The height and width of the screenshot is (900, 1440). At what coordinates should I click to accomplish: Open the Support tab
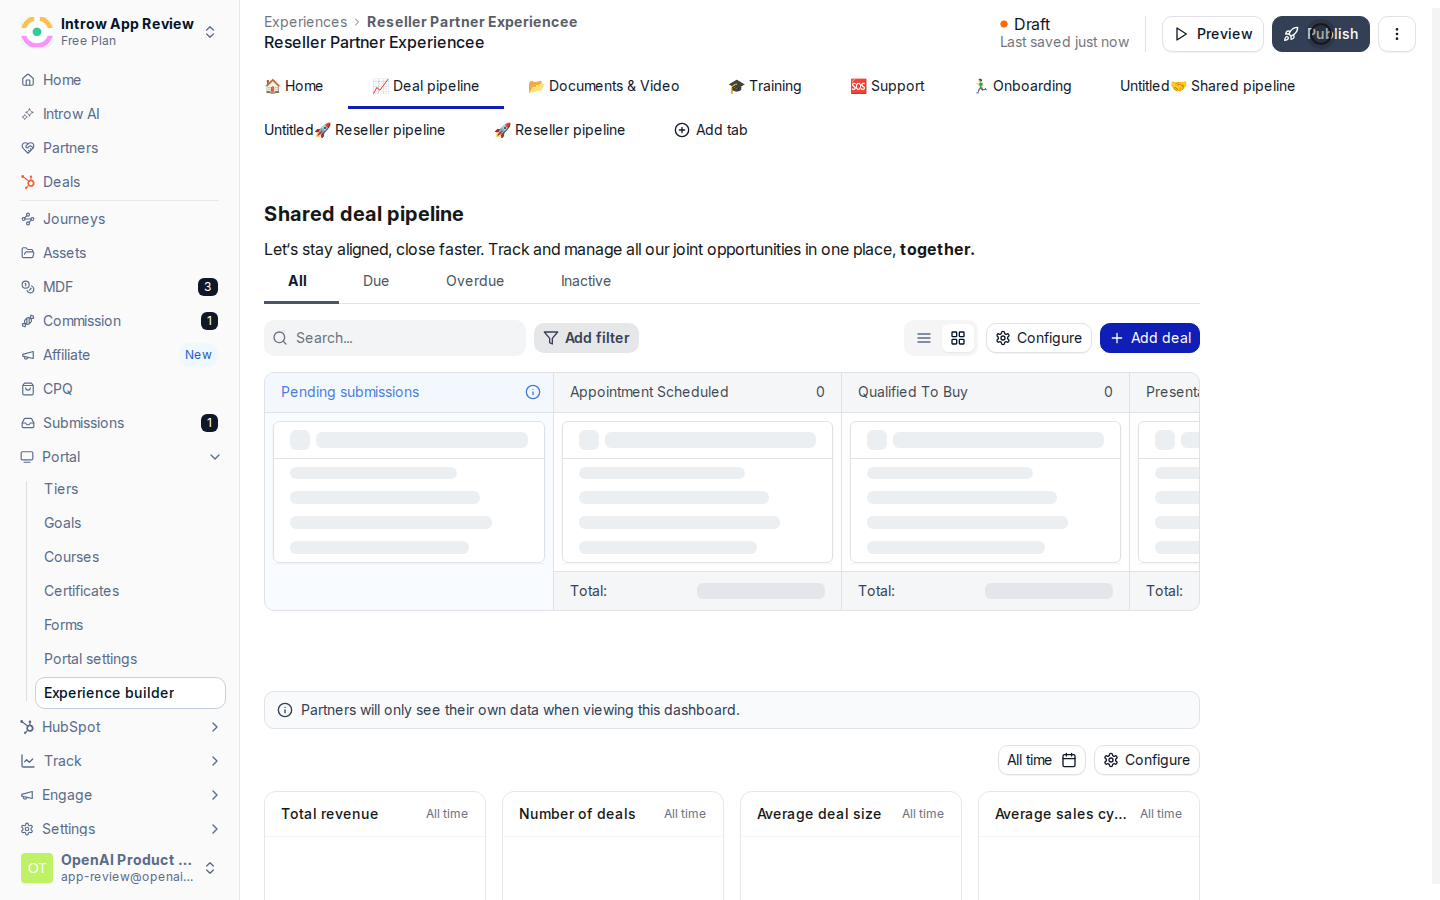[x=888, y=86]
